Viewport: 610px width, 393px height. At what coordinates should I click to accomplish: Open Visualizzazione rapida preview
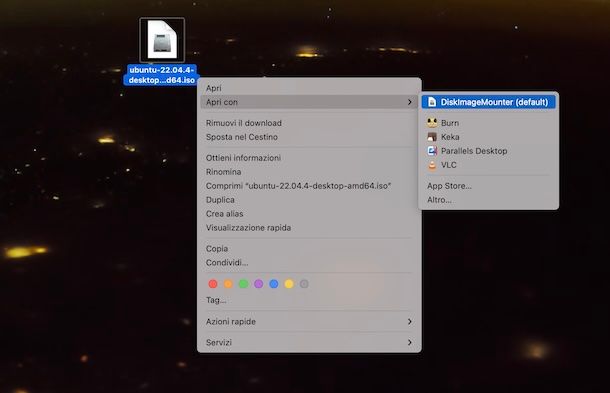point(309,228)
